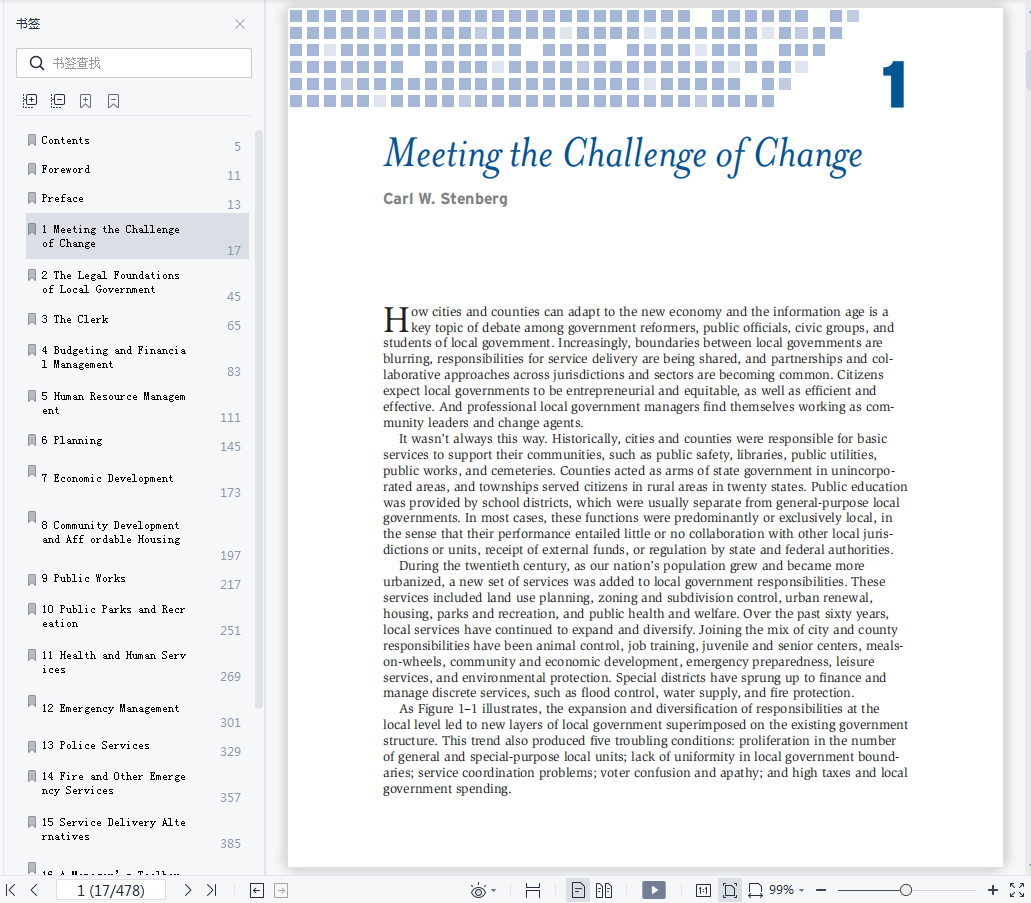Go back to the previous view
This screenshot has height=903, width=1031.
pos(257,891)
